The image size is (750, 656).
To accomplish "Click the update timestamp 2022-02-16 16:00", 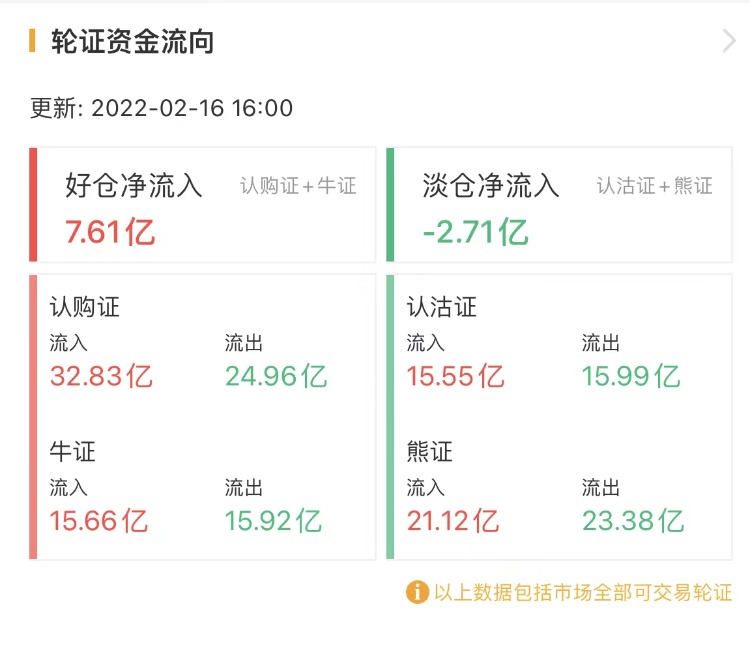I will (192, 108).
